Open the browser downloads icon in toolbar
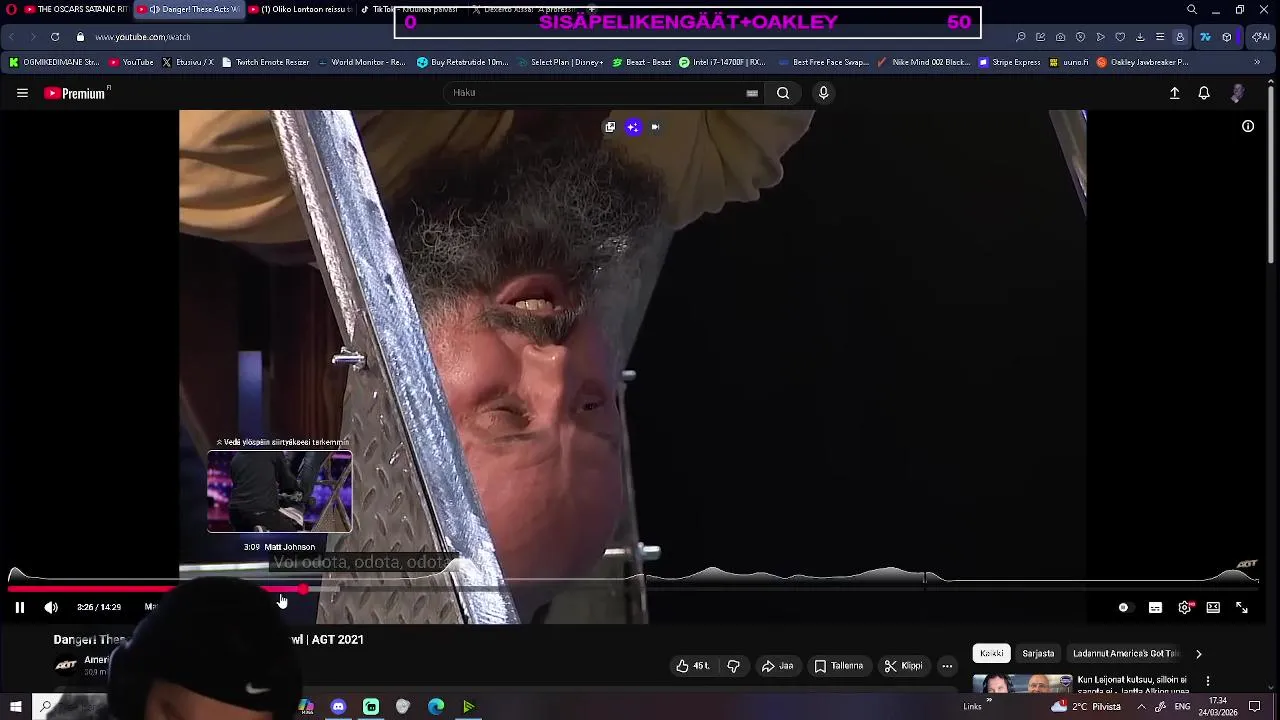The width and height of the screenshot is (1280, 720). [x=1140, y=37]
